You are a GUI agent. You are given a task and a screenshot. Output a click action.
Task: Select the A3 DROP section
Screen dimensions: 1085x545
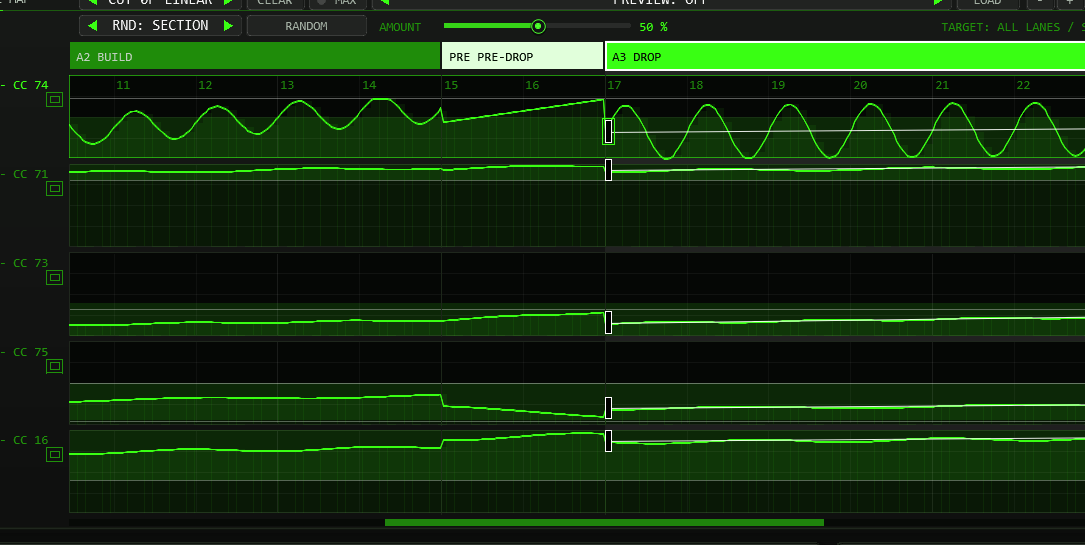(x=845, y=57)
